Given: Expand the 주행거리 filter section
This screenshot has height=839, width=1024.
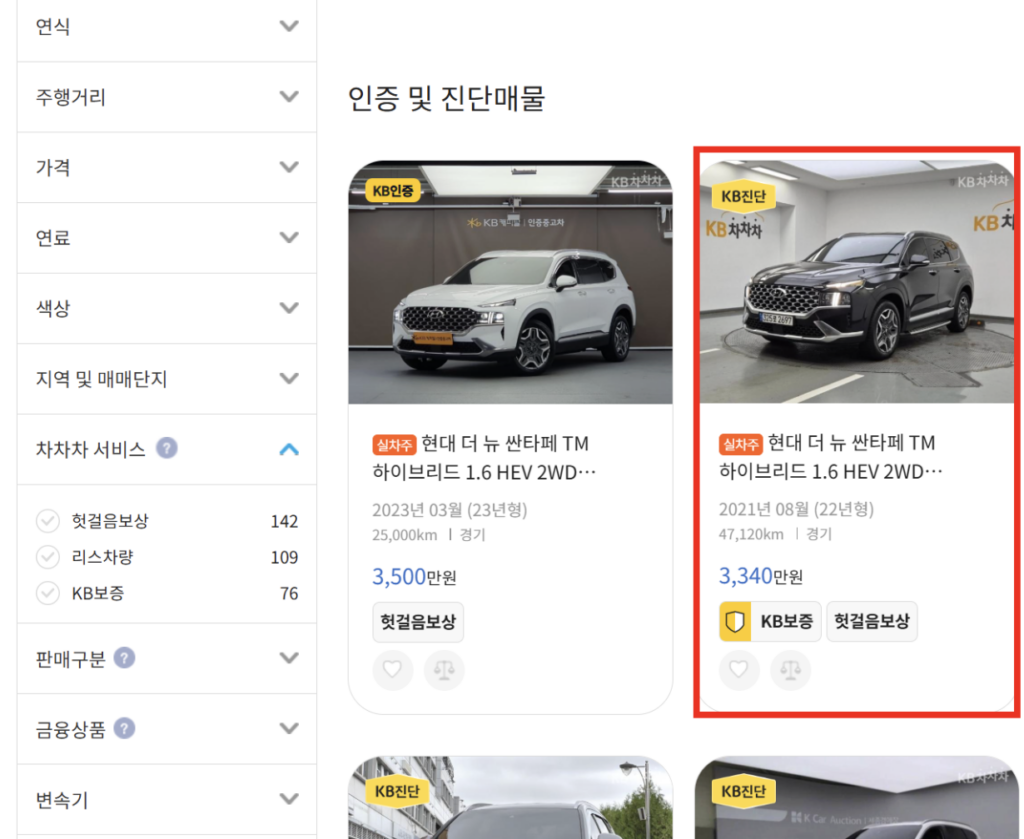Looking at the screenshot, I should pos(289,97).
